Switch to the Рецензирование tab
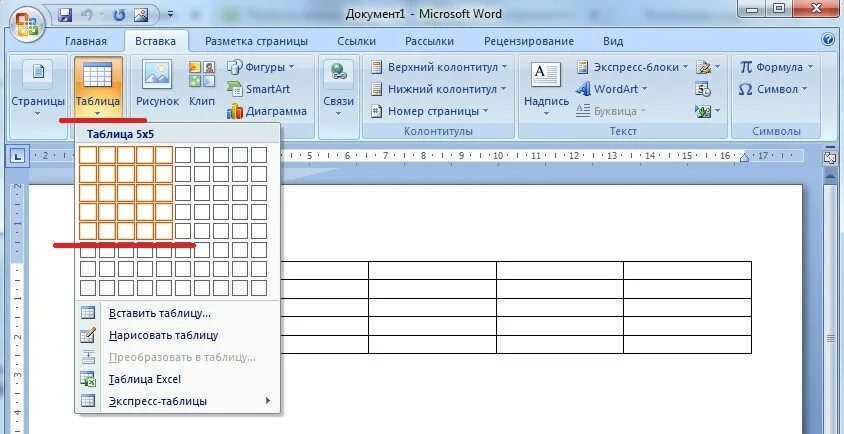 529,41
